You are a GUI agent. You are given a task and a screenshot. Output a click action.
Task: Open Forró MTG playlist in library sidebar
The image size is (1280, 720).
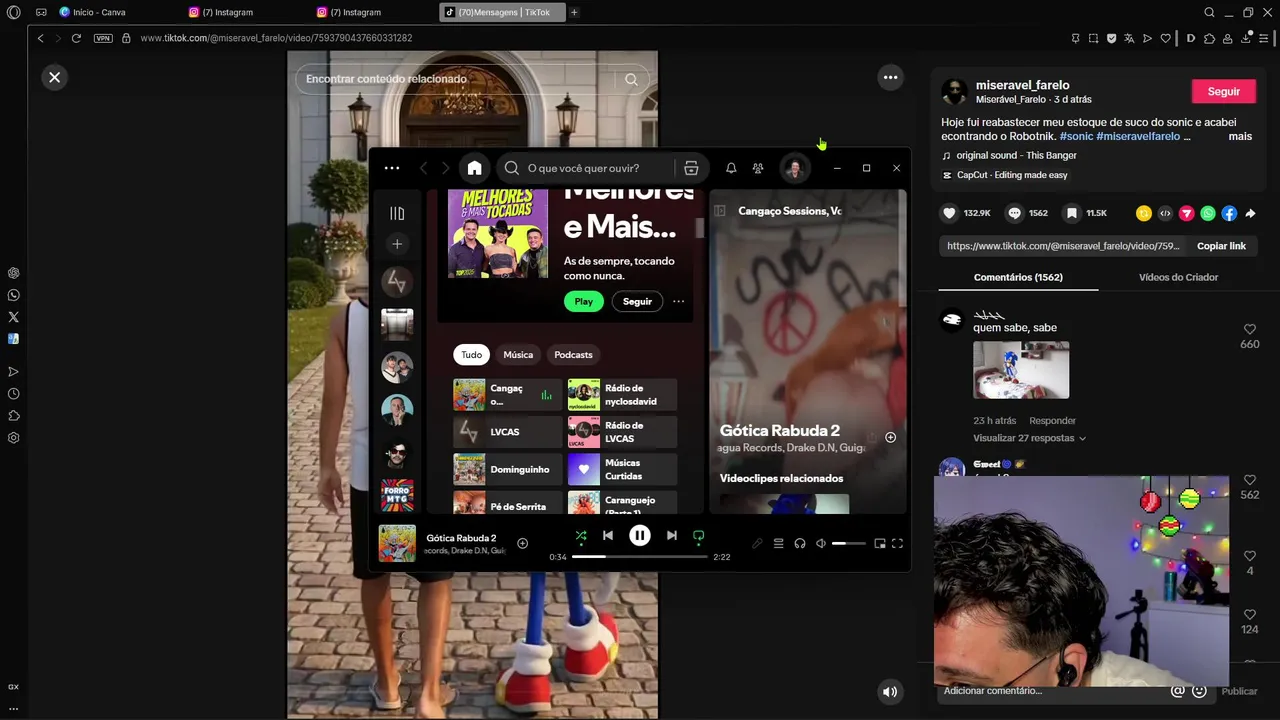pyautogui.click(x=397, y=496)
